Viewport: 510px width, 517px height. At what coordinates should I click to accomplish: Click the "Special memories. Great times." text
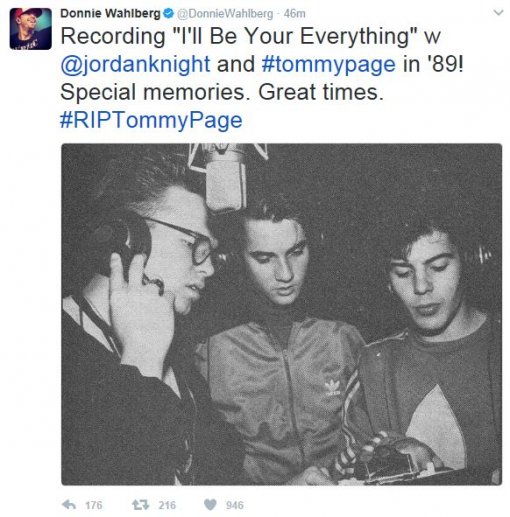(222, 92)
